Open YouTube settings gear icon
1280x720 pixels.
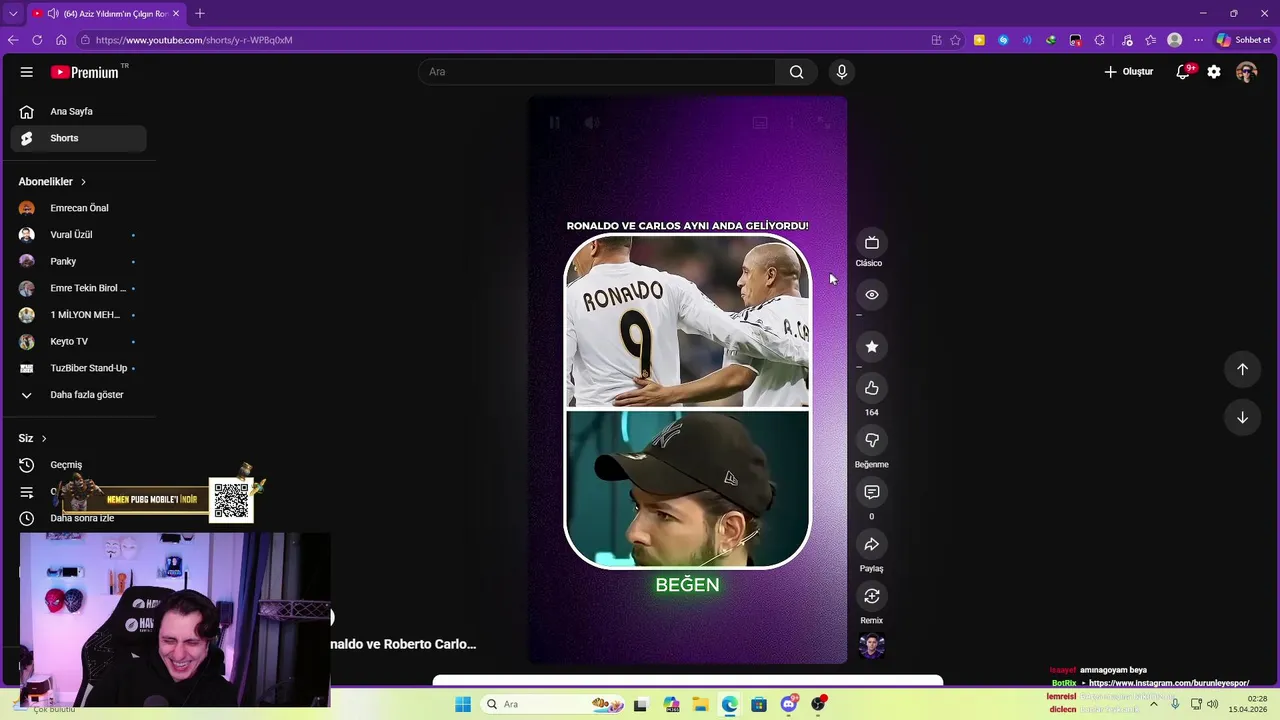point(1214,72)
